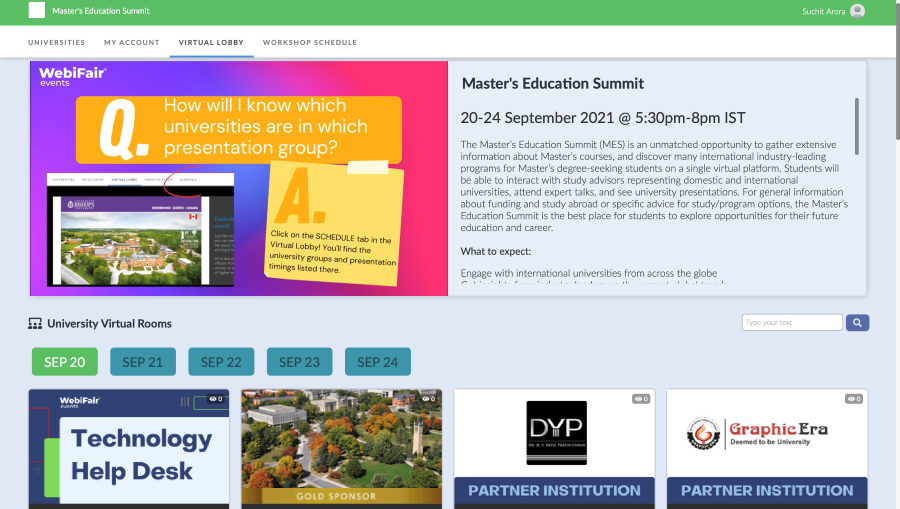Select the SEP 20 date button
Image resolution: width=900 pixels, height=509 pixels.
coord(65,362)
